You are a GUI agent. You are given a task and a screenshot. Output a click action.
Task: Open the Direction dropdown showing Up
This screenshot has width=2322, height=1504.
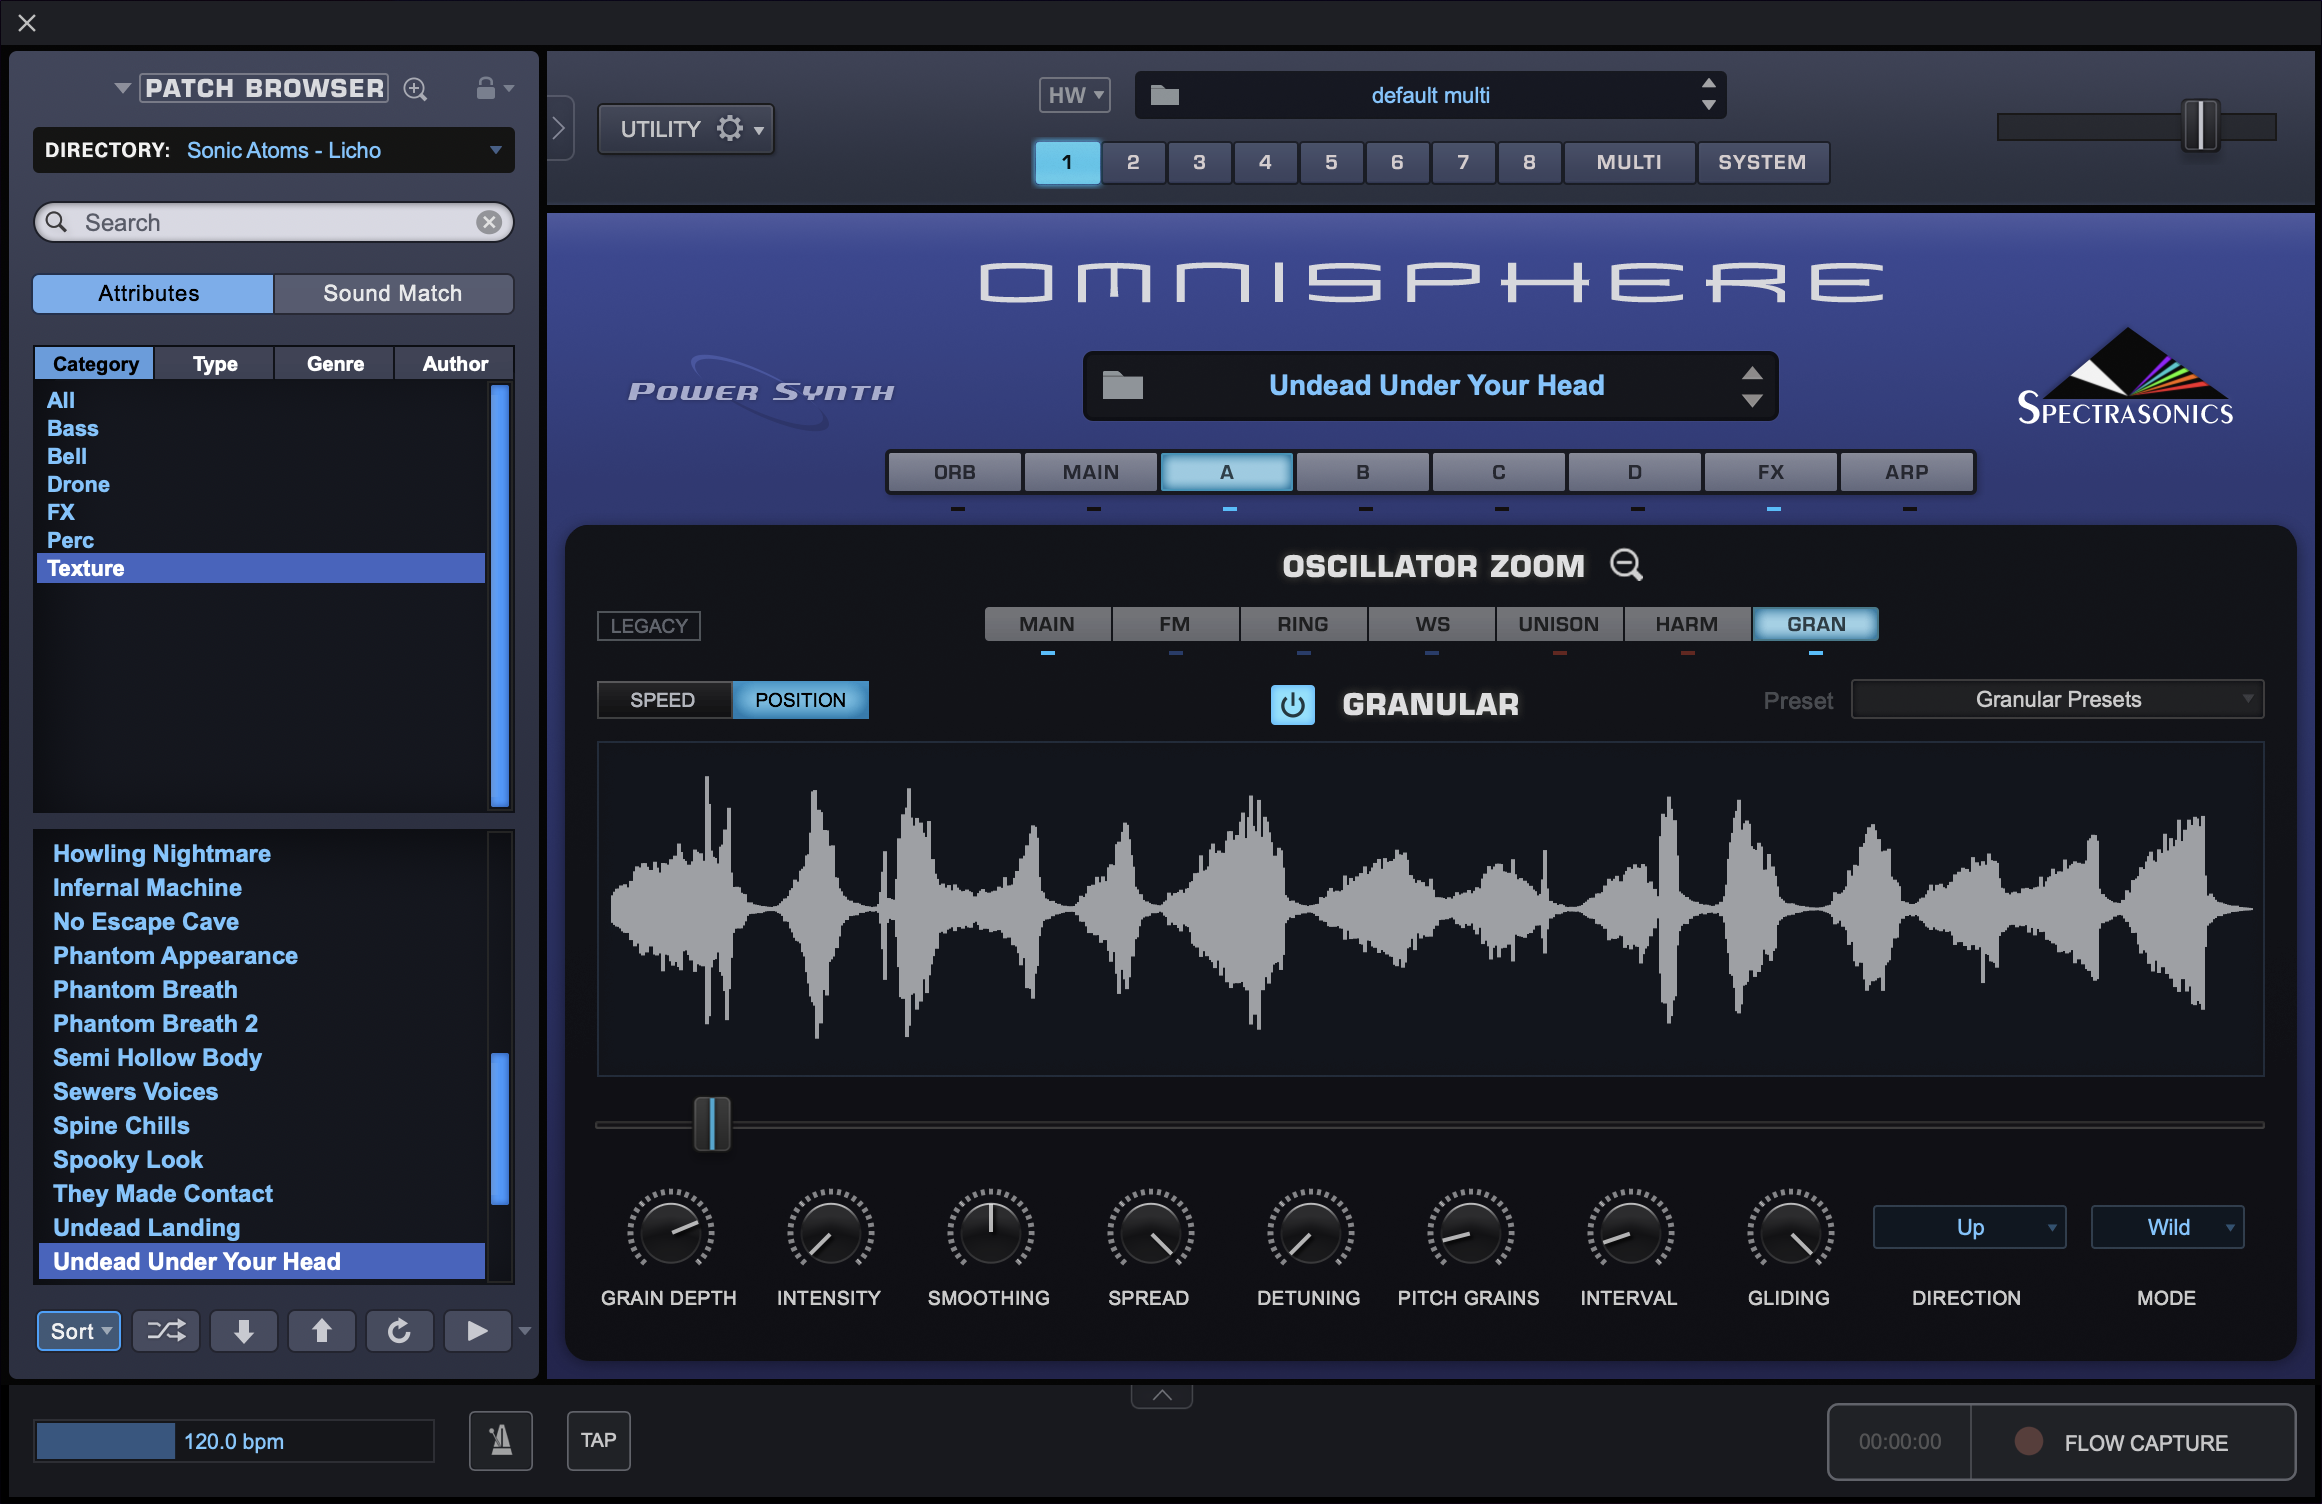coord(1970,1227)
